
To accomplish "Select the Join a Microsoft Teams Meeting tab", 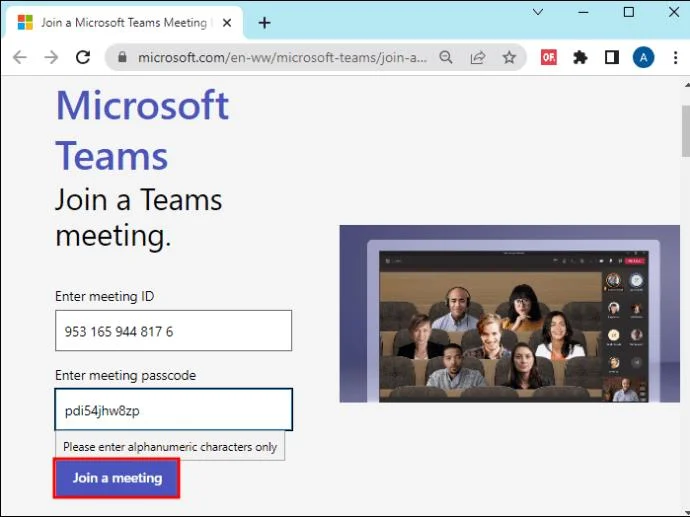I will click(123, 23).
